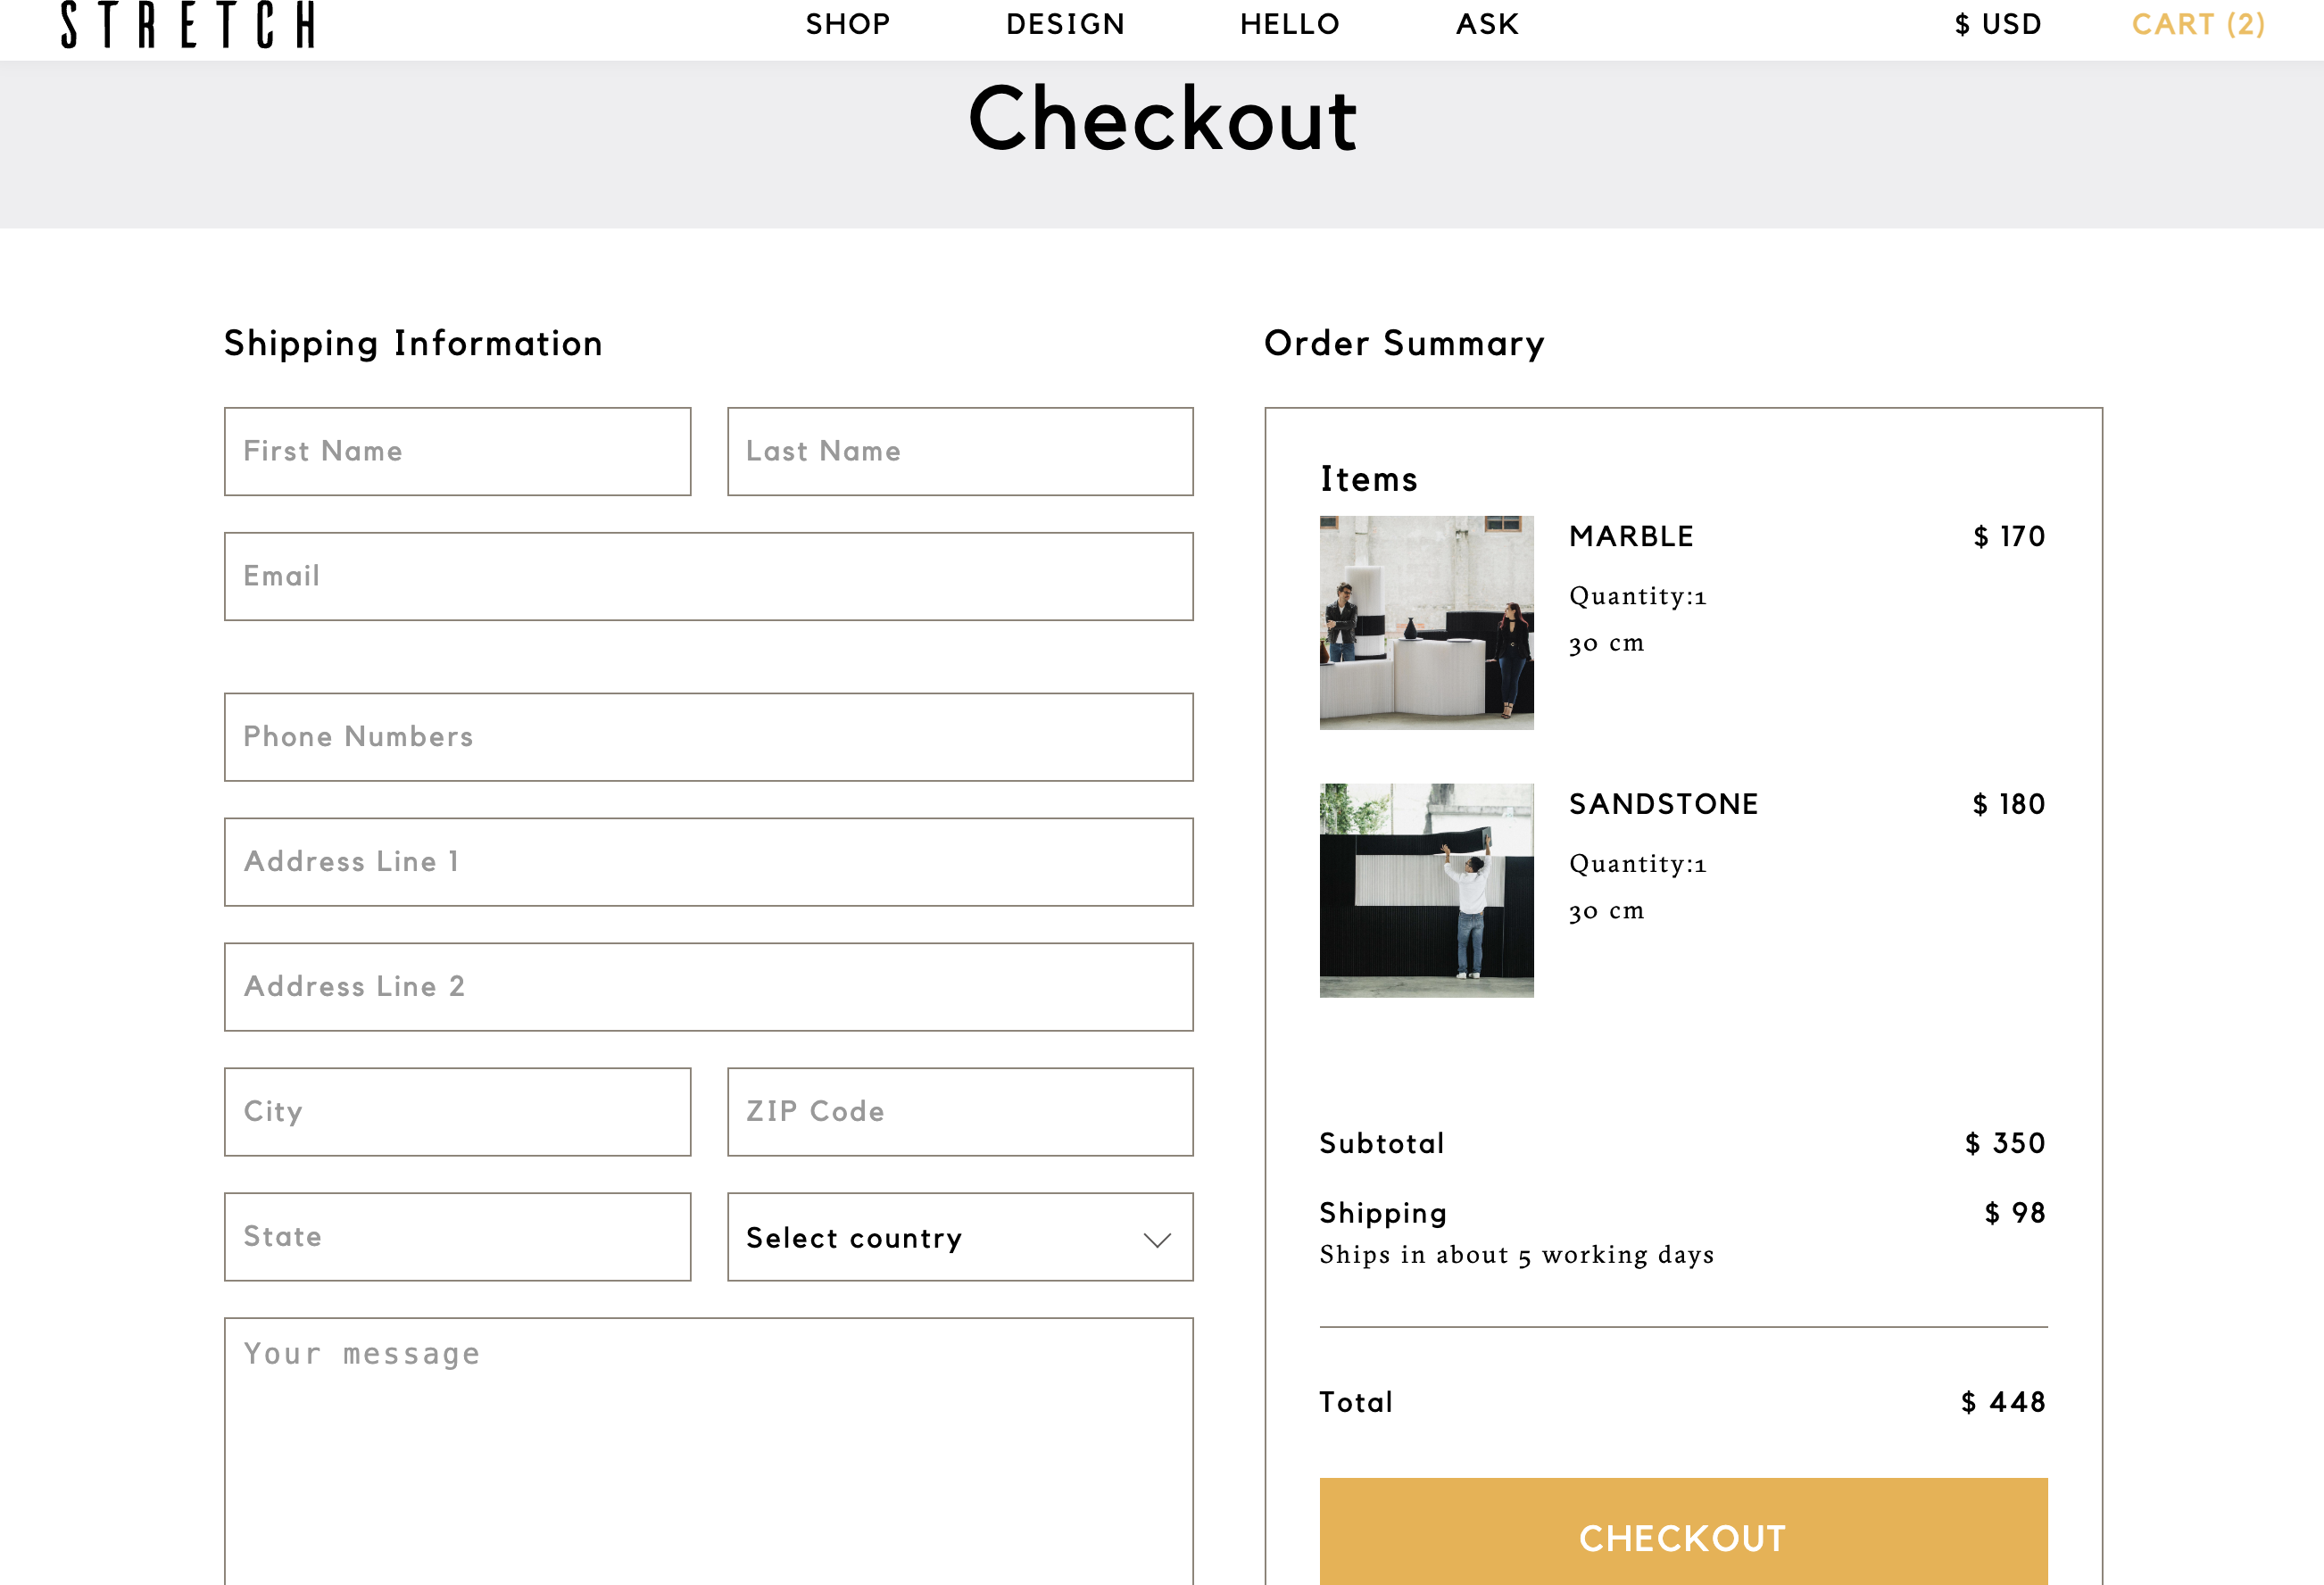The image size is (2324, 1585).
Task: Select the Phone Numbers field
Action: click(708, 737)
